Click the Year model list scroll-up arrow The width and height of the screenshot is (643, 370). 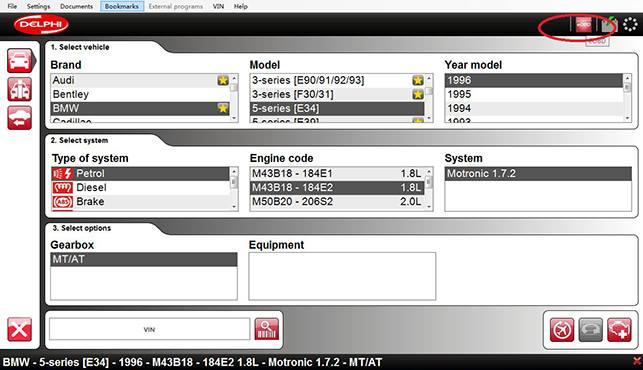[x=627, y=78]
